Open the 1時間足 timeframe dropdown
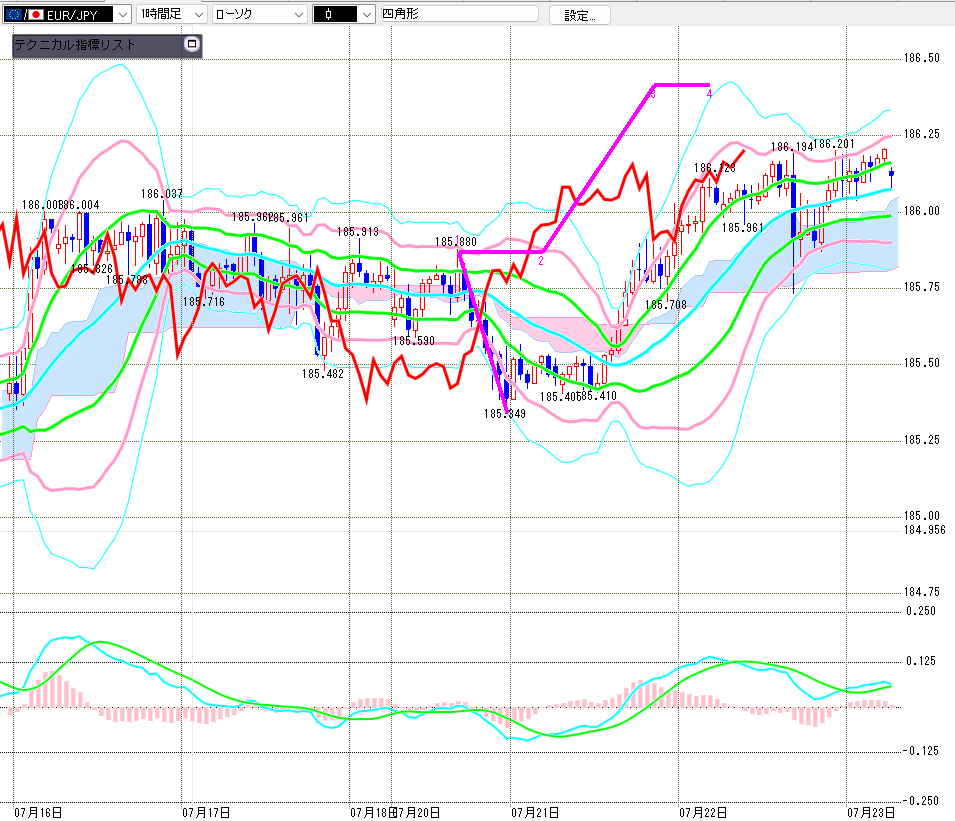This screenshot has width=955, height=821. (199, 15)
